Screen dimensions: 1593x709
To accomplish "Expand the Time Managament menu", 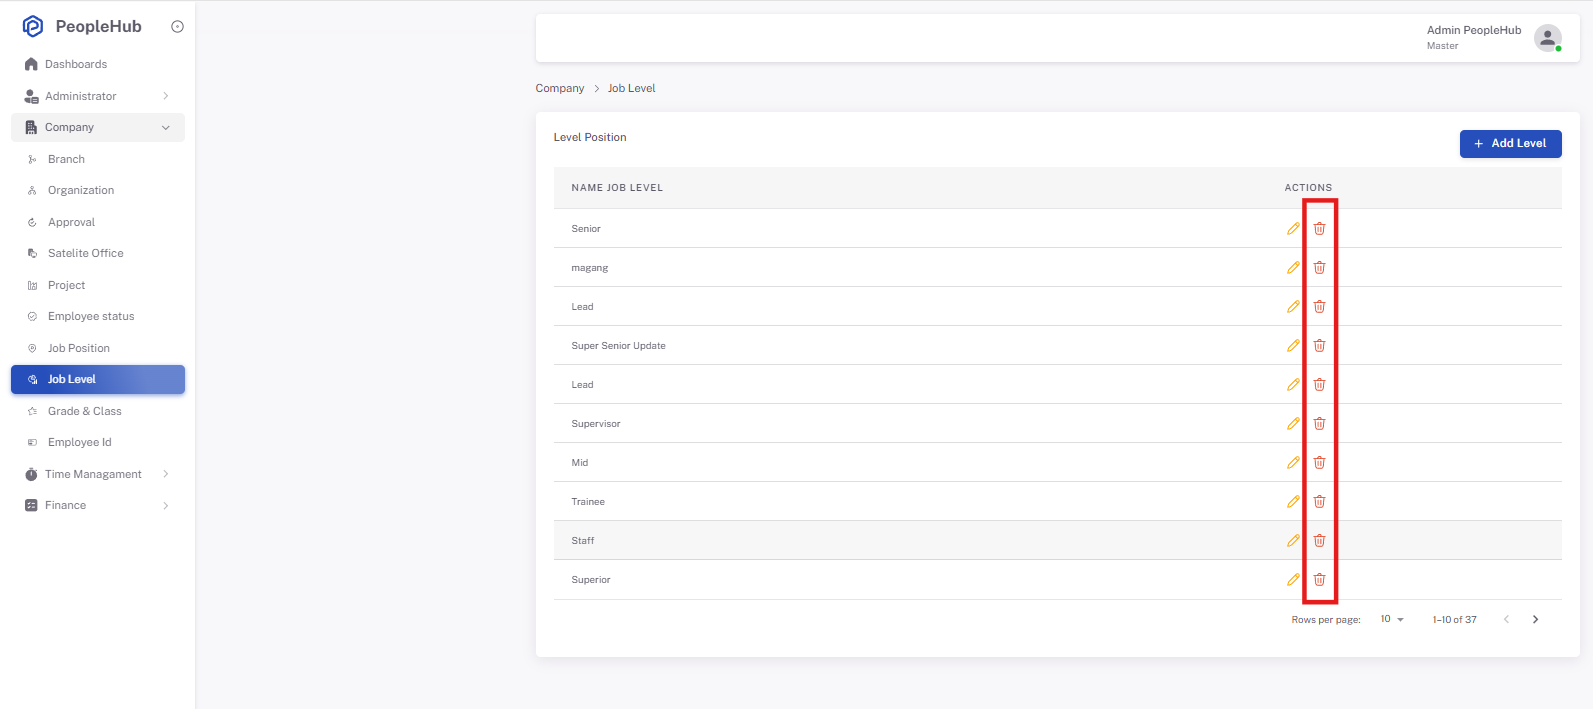I will 98,474.
